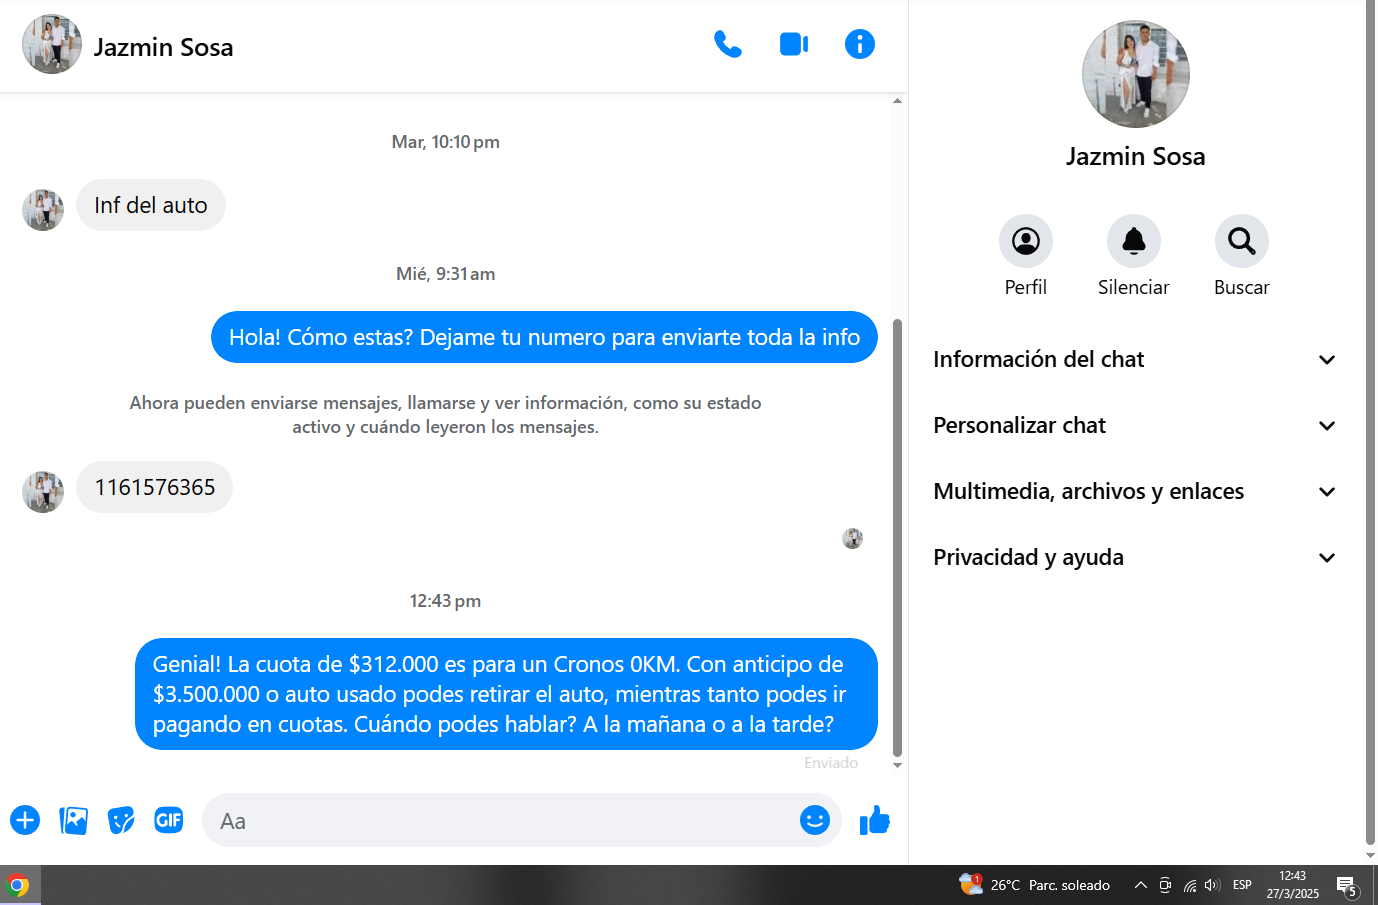Toggle the conversation info panel icon
This screenshot has width=1378, height=905.
click(x=859, y=44)
